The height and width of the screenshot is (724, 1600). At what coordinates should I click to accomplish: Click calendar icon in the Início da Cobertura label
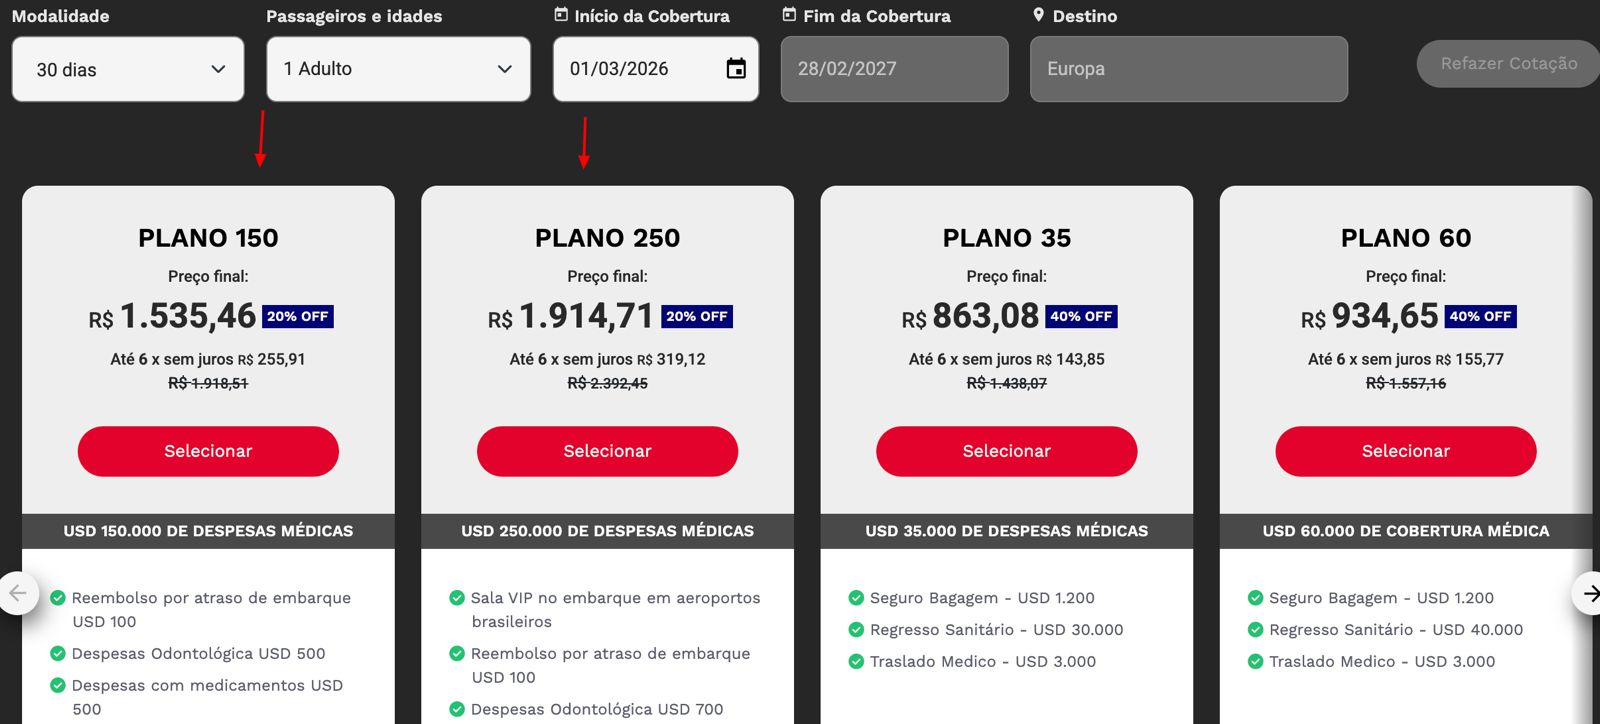coord(561,15)
